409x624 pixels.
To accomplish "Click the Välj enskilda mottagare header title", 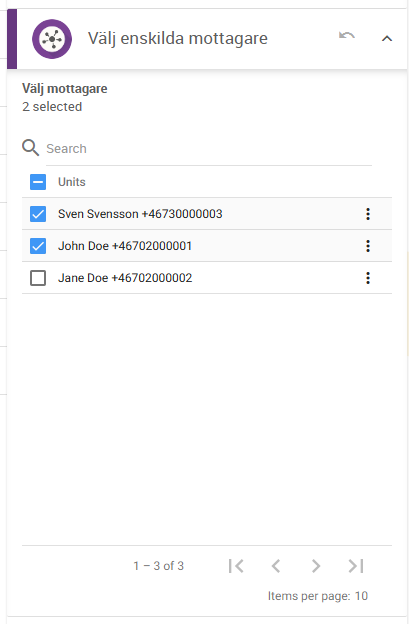I will [x=178, y=39].
